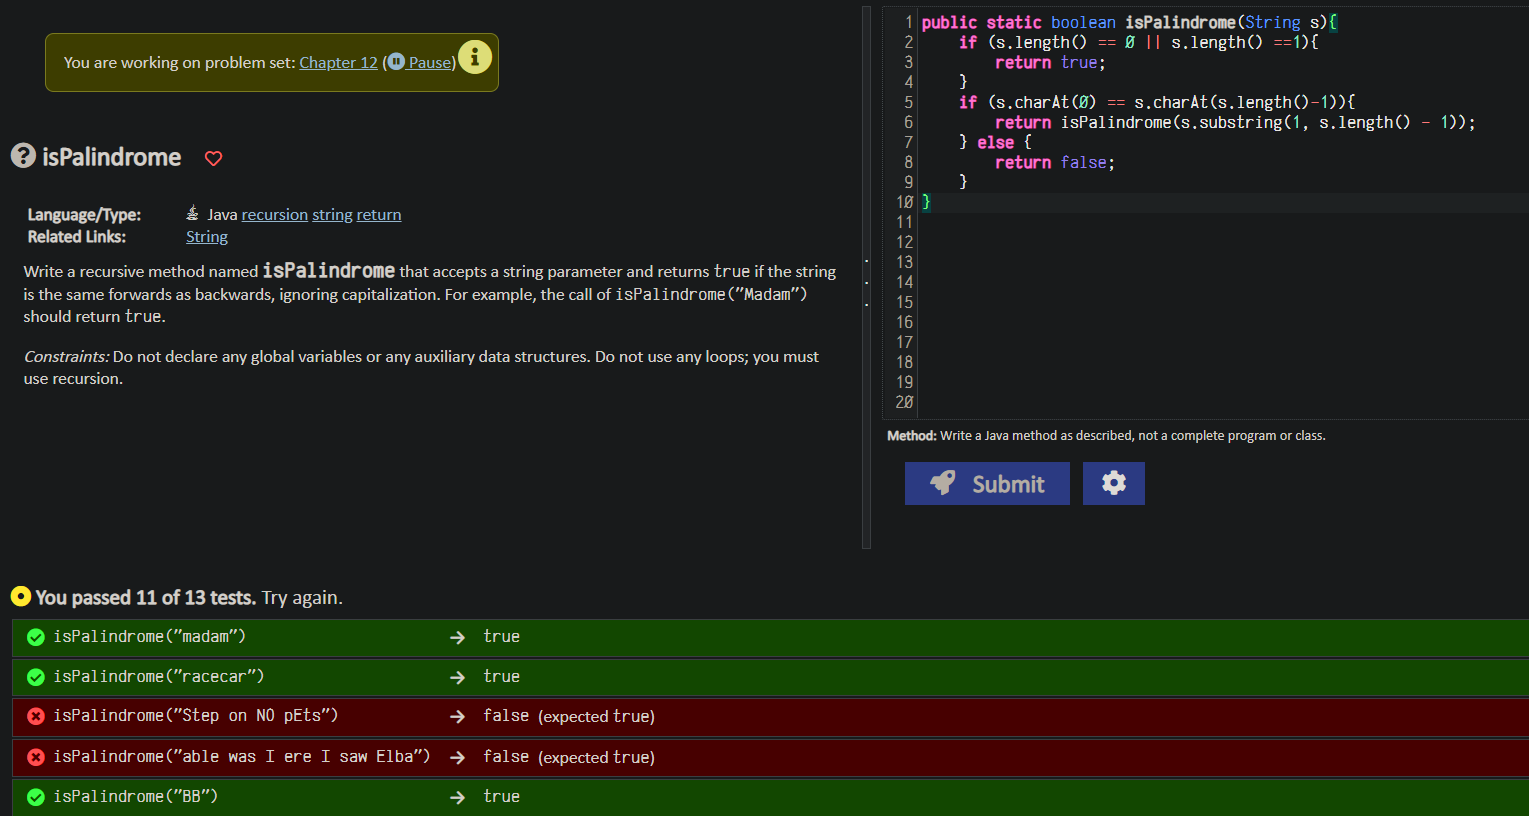Click the Java coffee cup icon

192,212
